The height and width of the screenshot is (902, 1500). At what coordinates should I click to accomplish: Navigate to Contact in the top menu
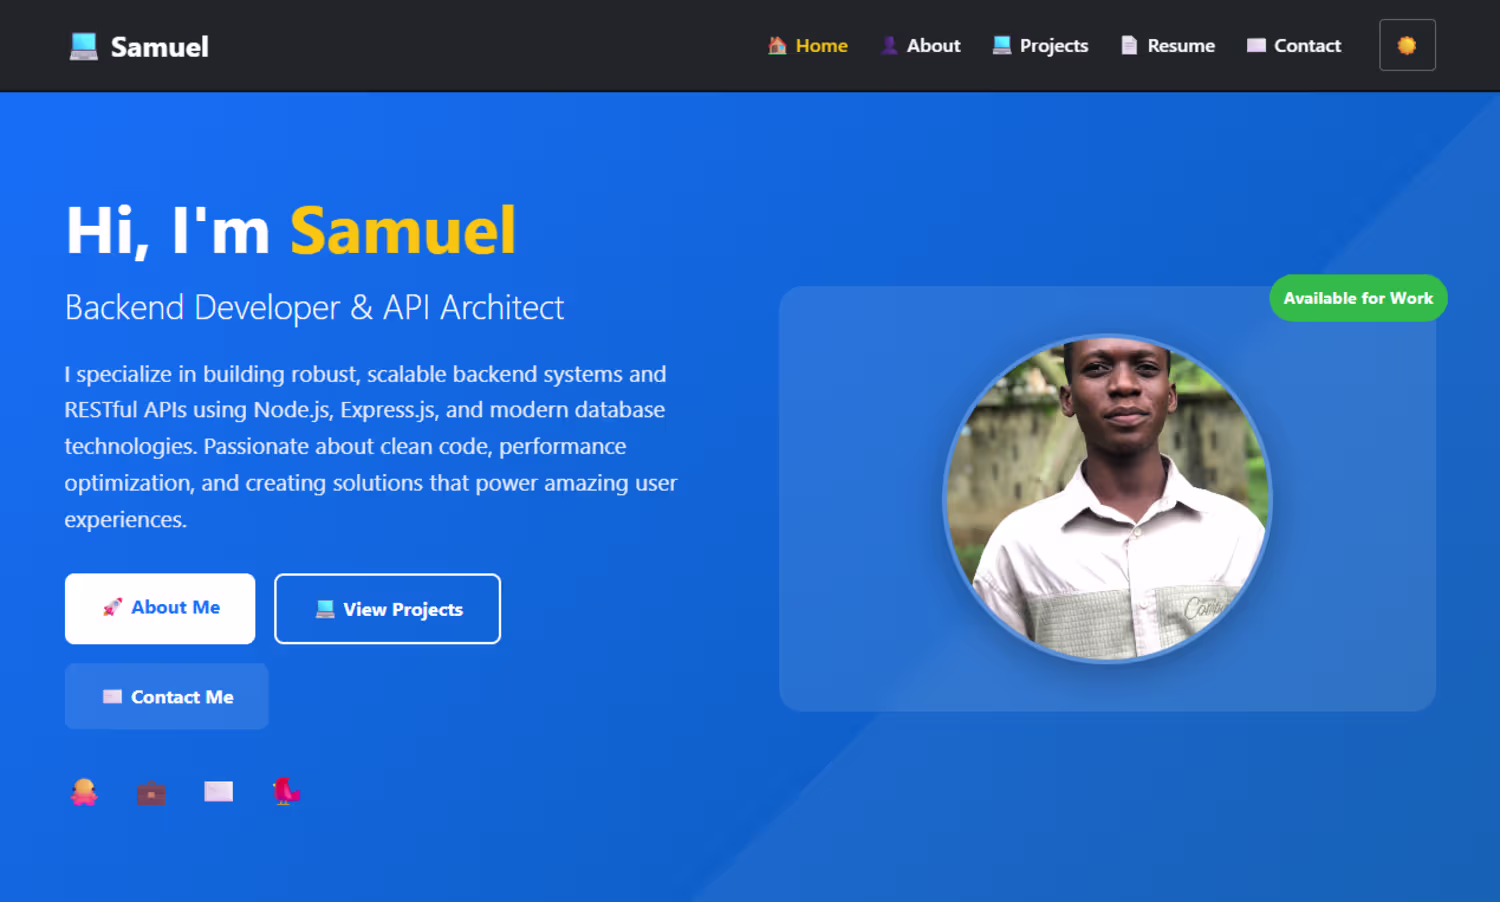pos(1294,46)
